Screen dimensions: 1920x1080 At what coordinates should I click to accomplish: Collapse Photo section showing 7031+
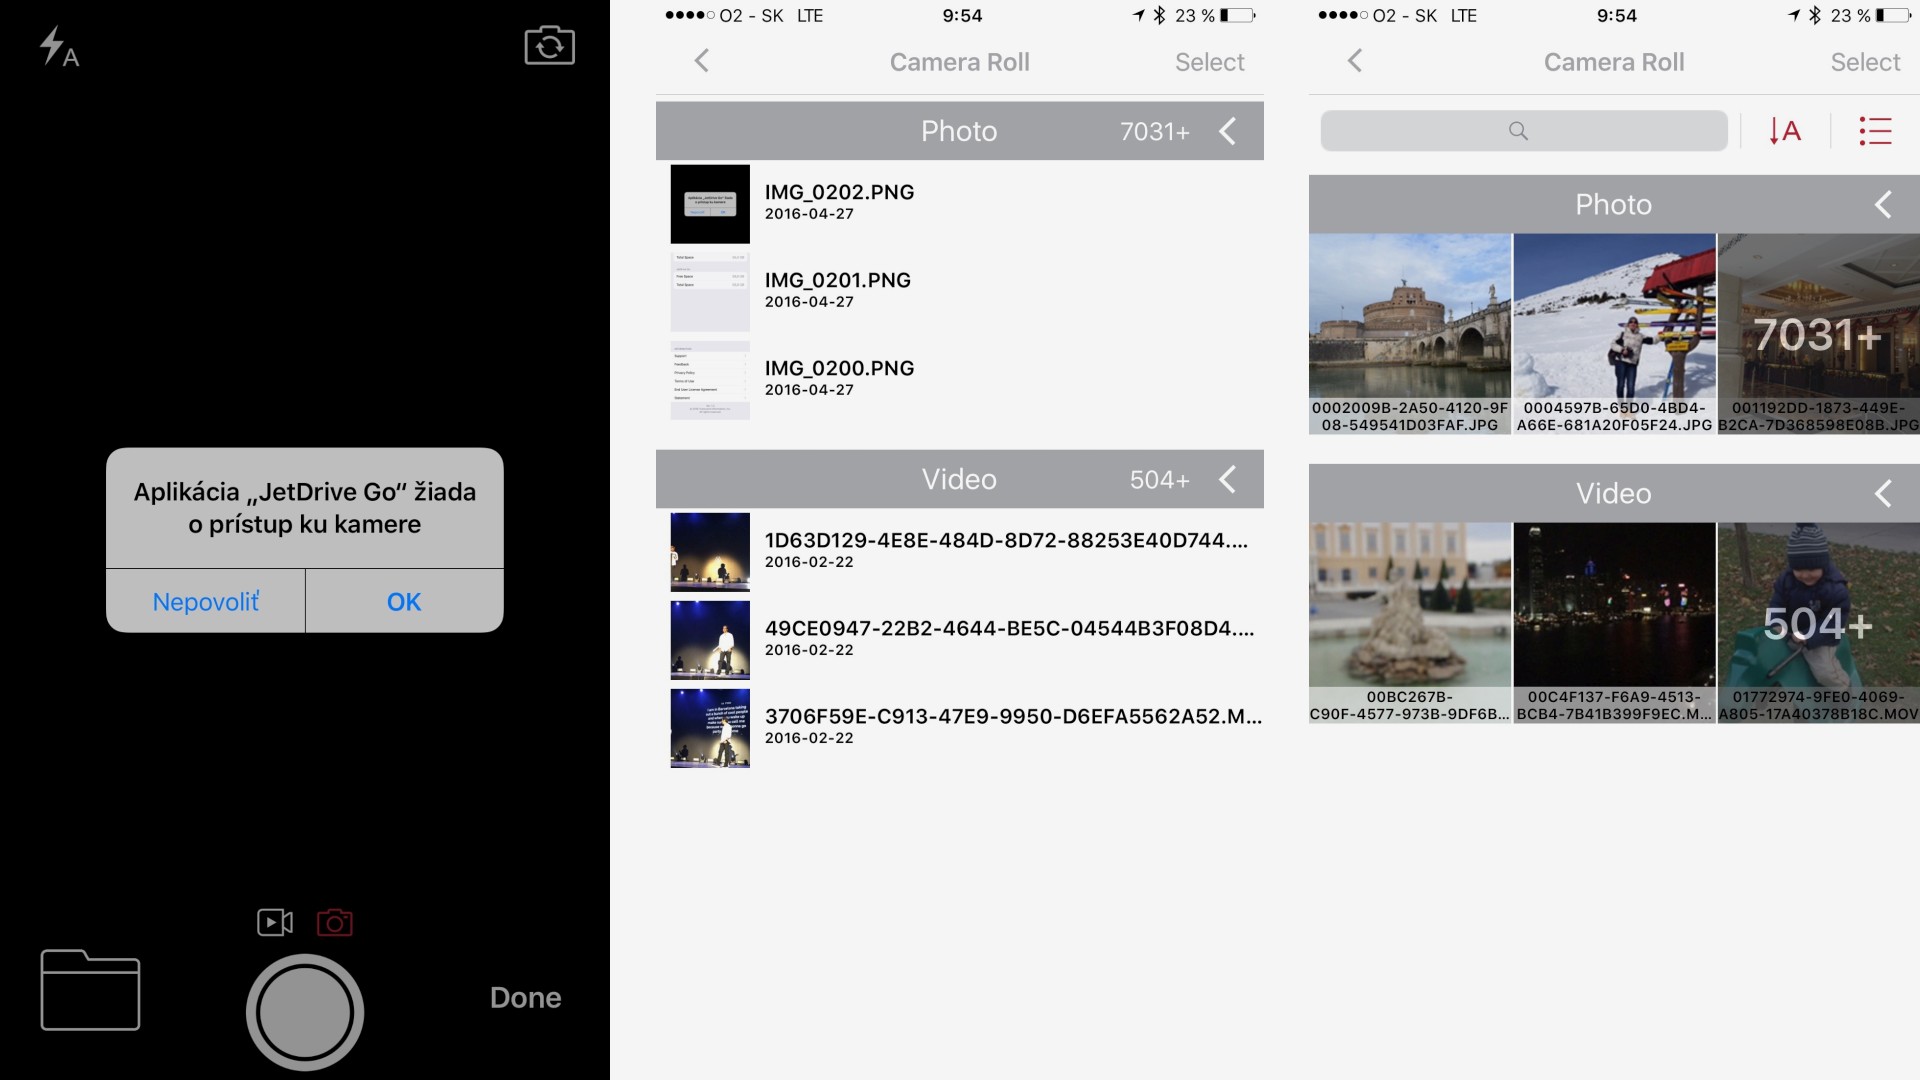1228,131
